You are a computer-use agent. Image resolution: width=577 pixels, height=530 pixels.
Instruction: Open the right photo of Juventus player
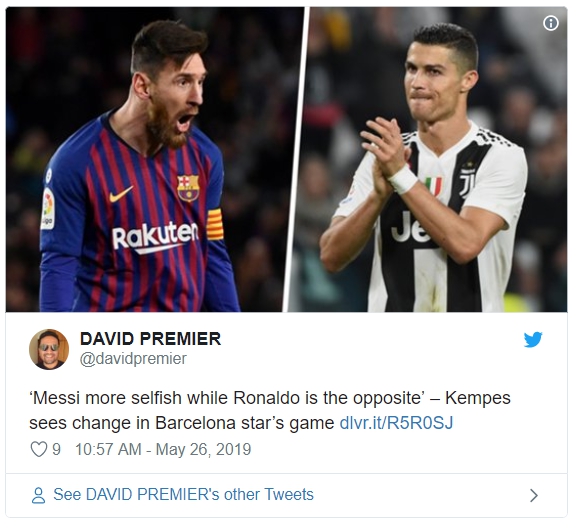pyautogui.click(x=429, y=159)
